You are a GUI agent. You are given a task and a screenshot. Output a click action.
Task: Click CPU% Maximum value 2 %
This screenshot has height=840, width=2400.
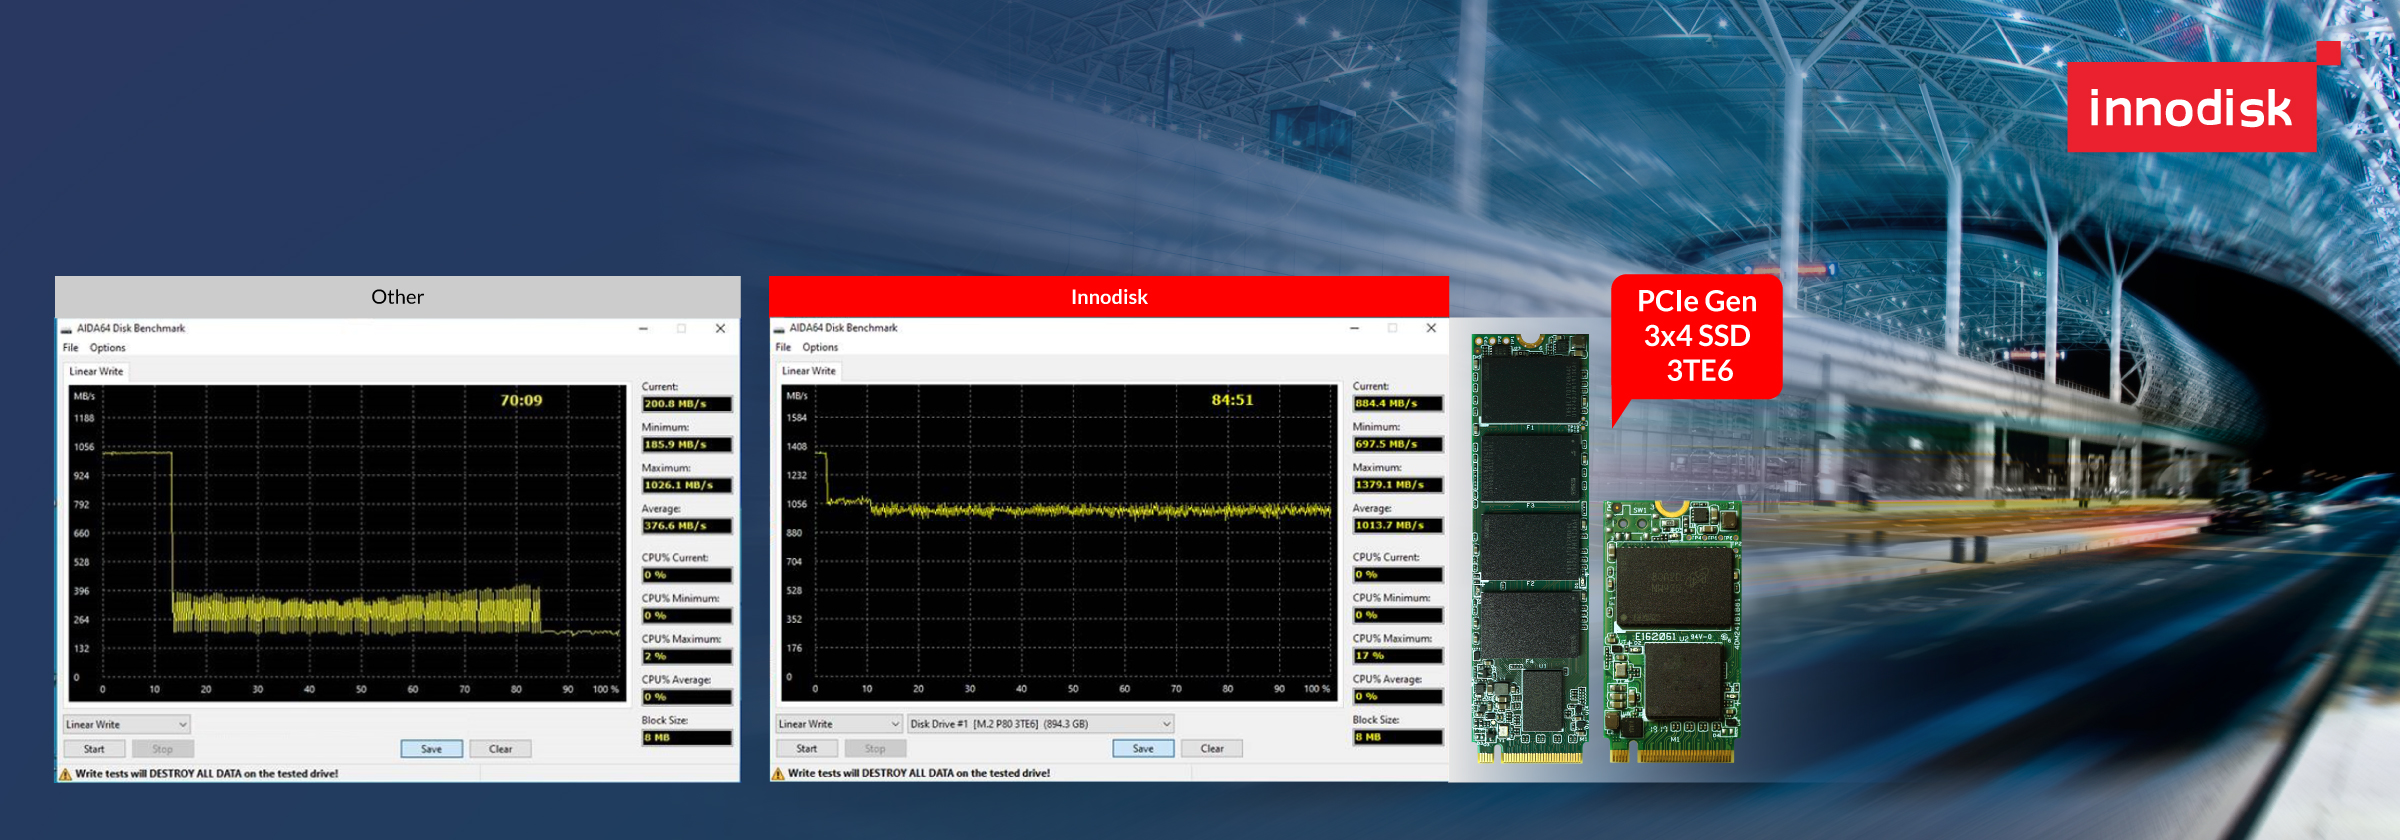point(686,657)
